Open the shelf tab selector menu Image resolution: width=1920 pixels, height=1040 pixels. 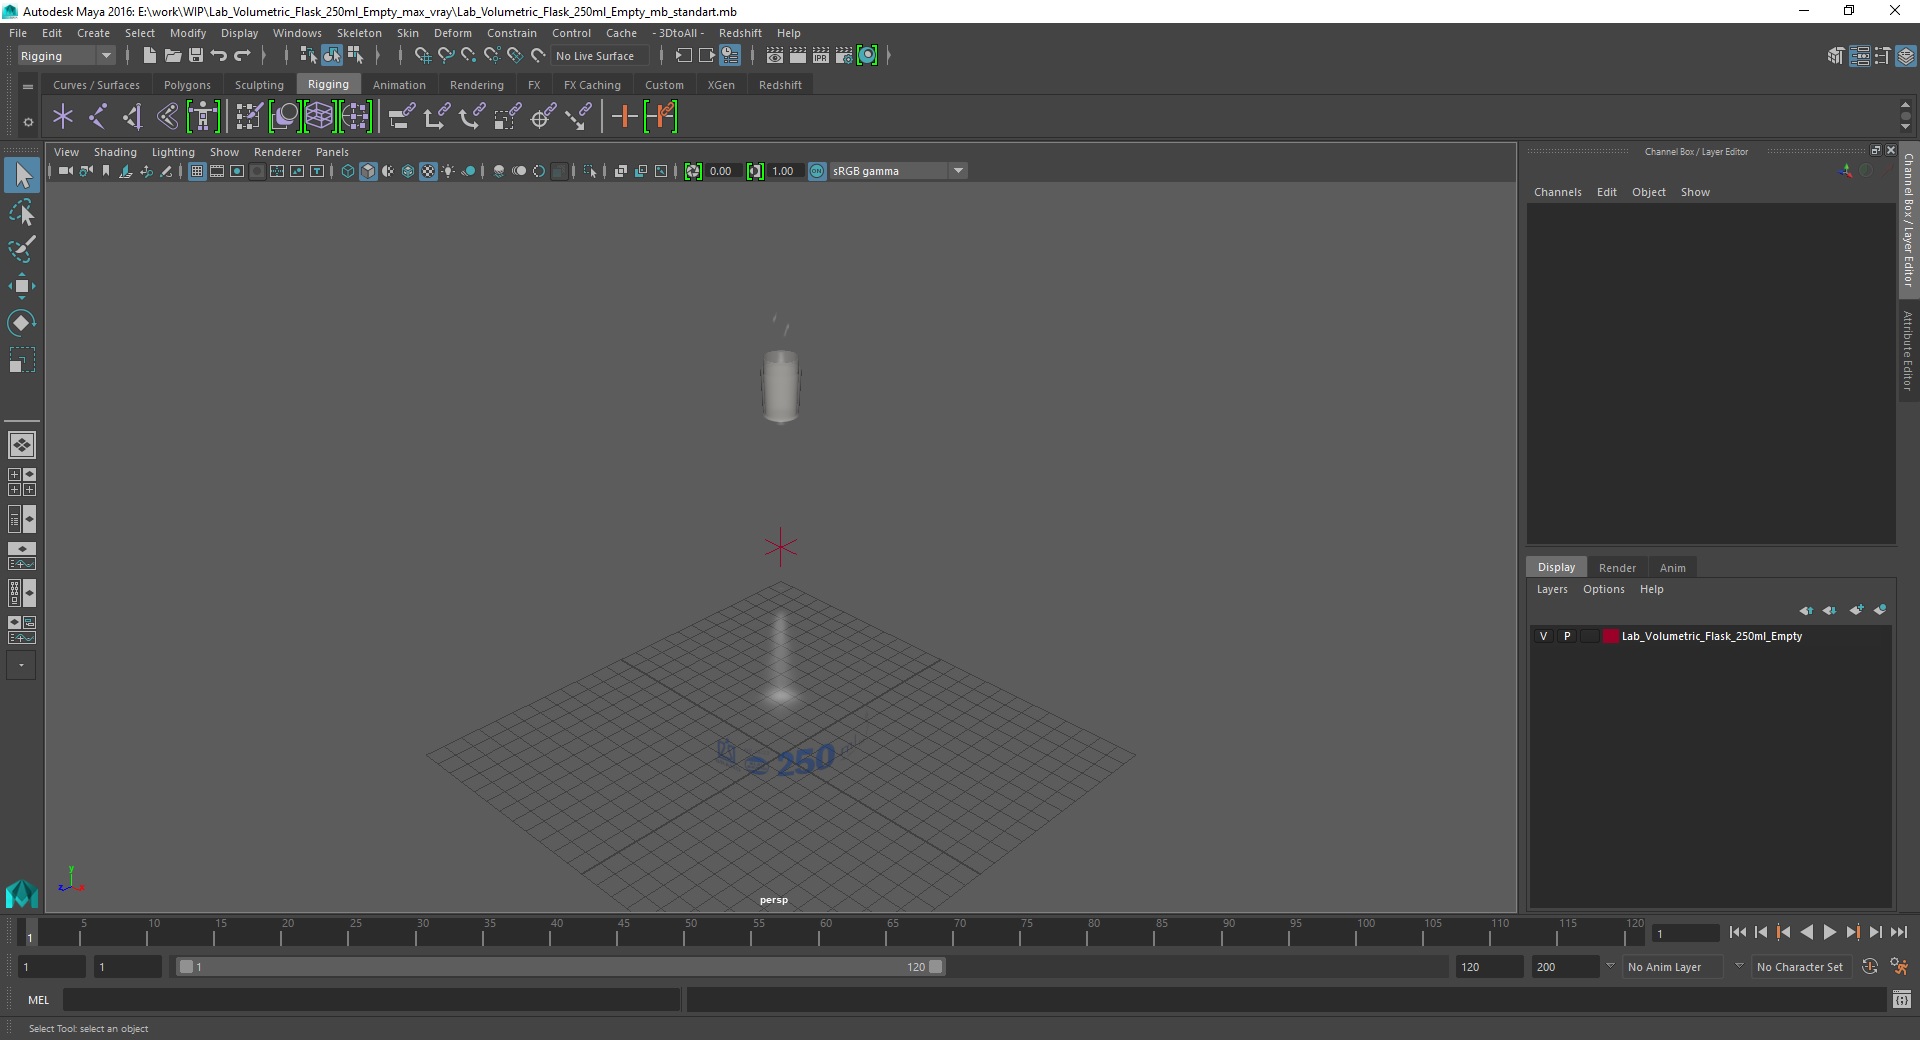tap(28, 87)
